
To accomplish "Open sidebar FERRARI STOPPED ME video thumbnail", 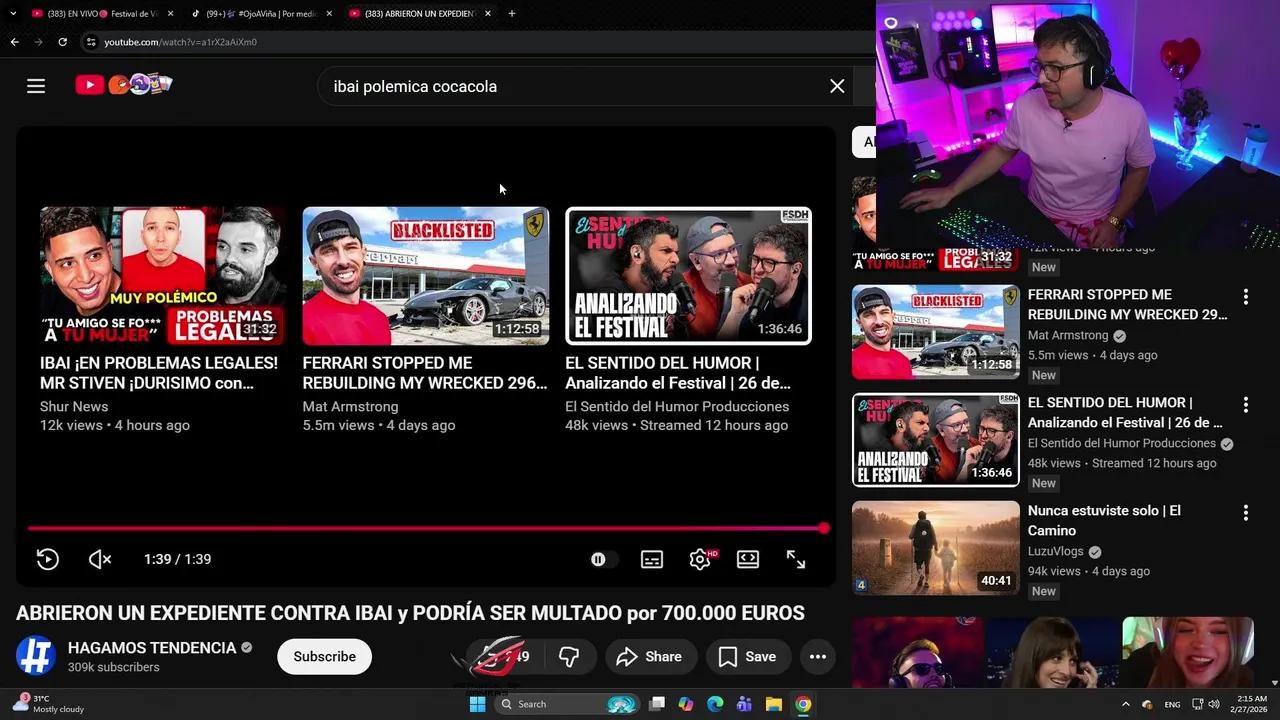I will click(x=936, y=332).
